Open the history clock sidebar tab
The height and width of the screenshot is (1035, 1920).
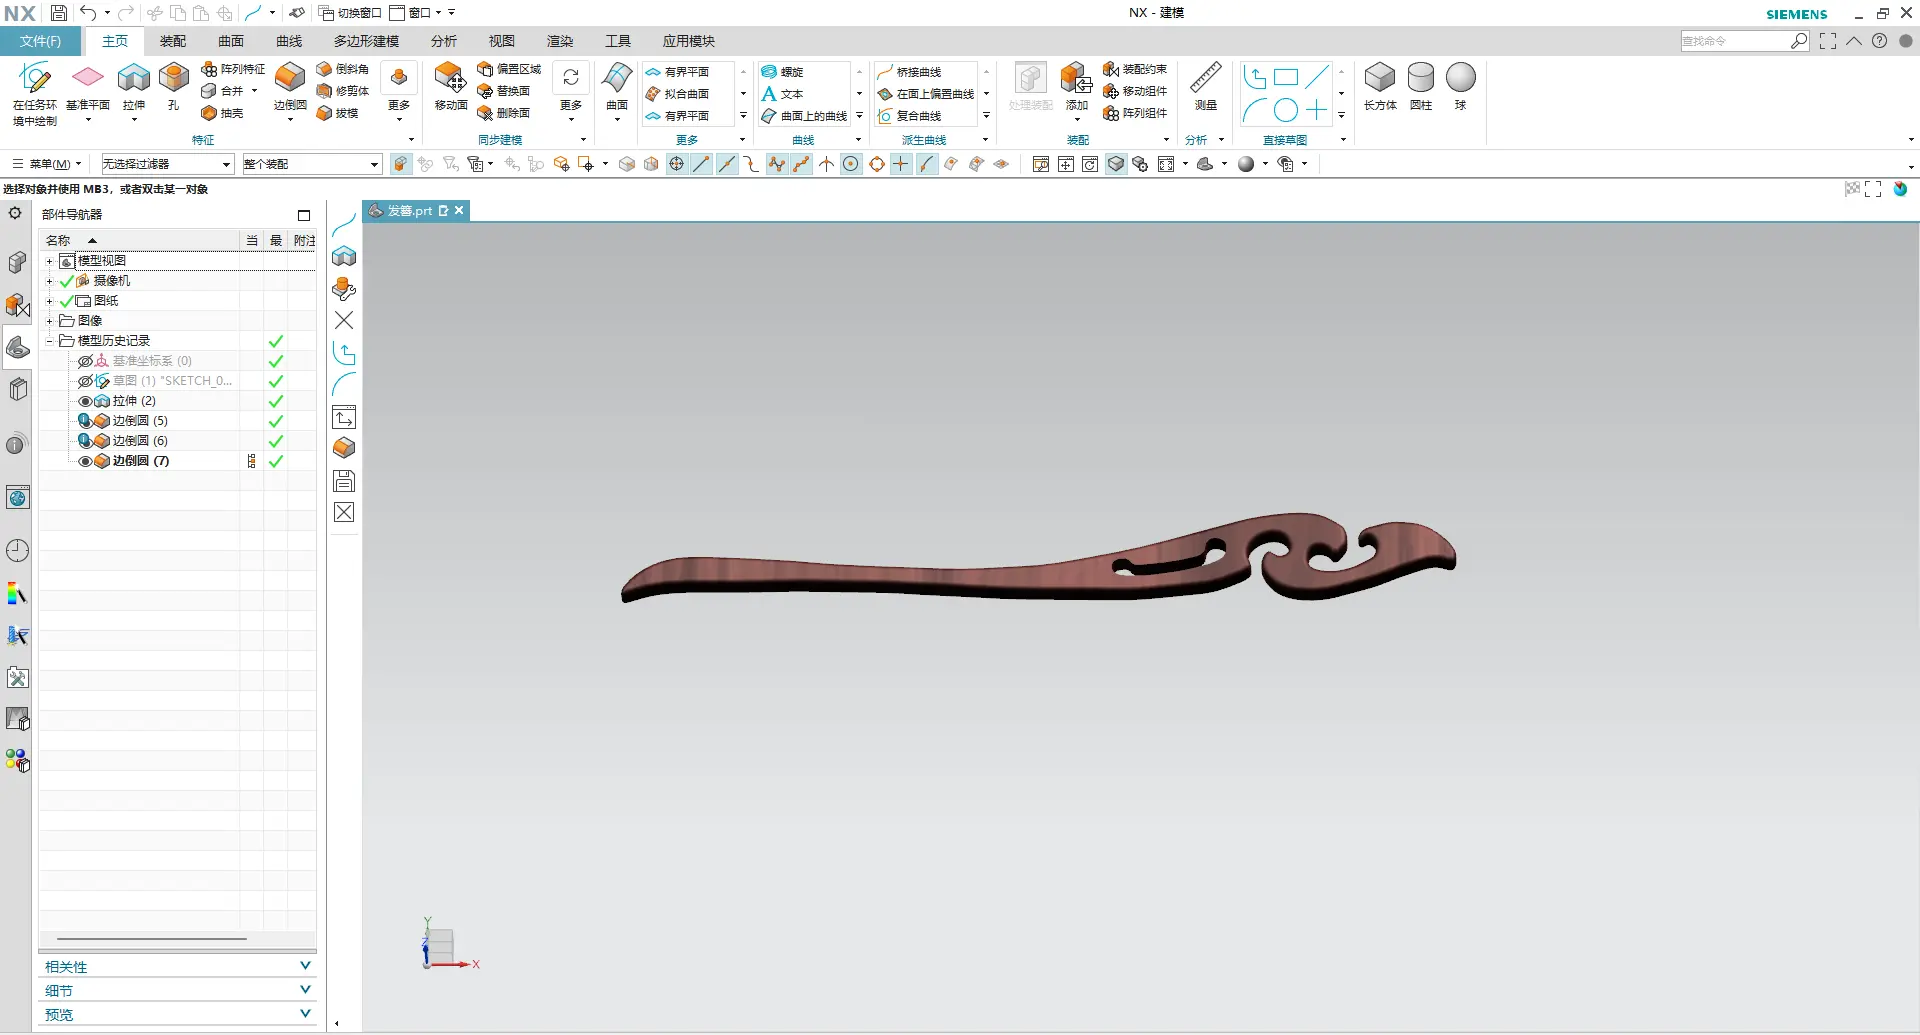click(x=17, y=551)
